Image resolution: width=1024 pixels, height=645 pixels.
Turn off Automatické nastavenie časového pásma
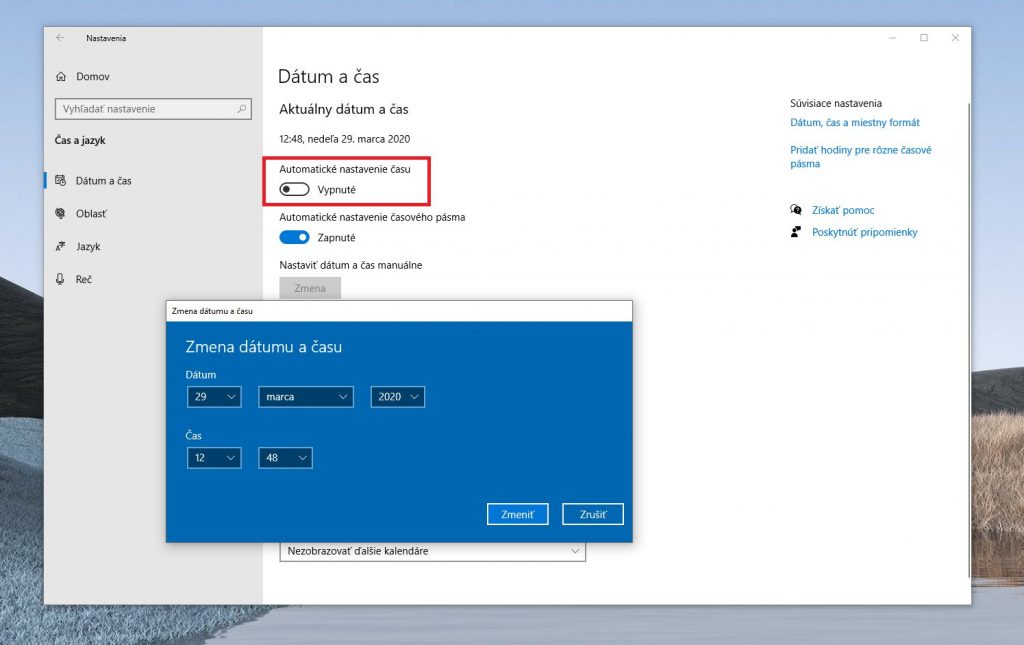click(294, 238)
